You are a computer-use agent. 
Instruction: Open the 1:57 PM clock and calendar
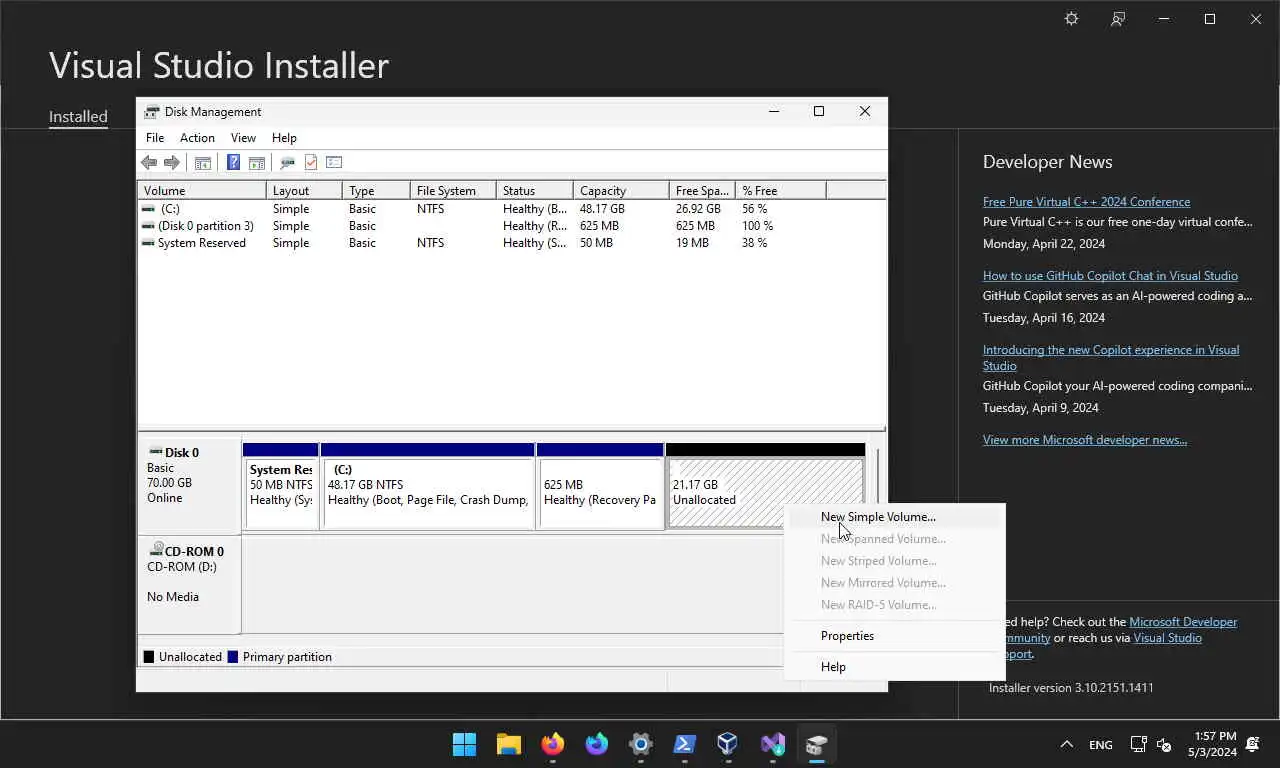point(1213,744)
